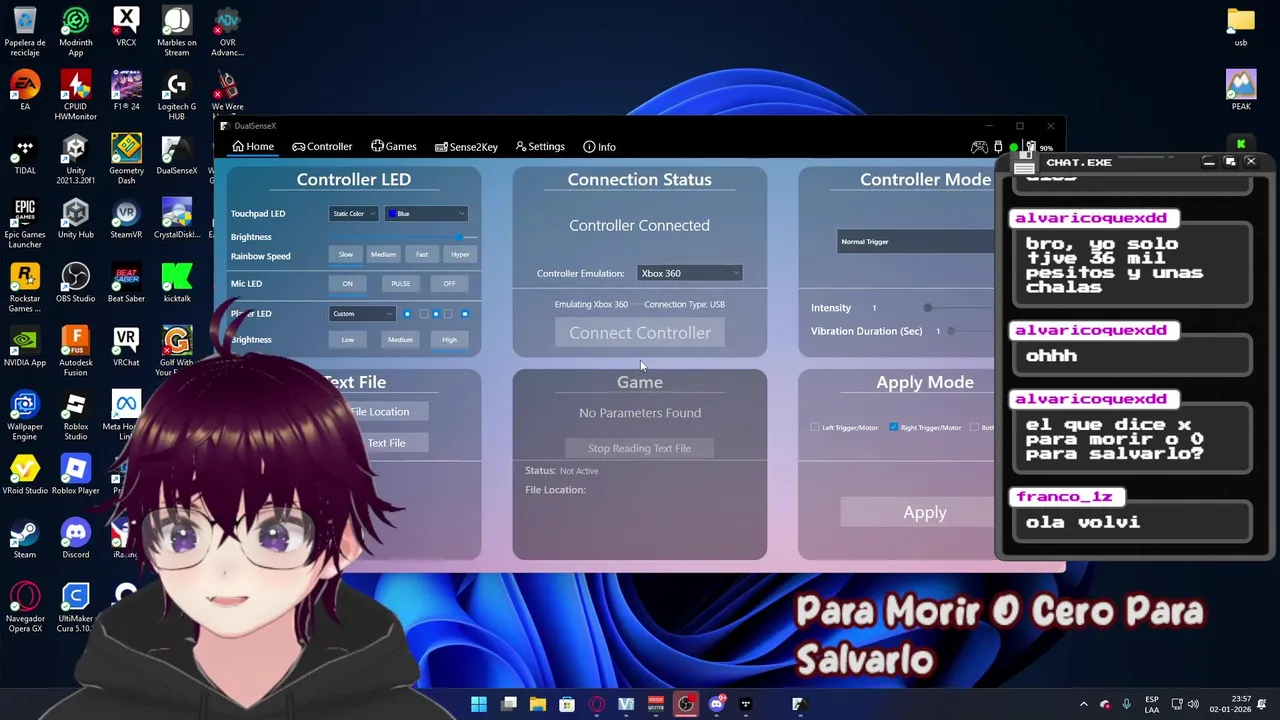The image size is (1280, 720).
Task: Expand the Controller Emulation Xbox 360 dropdown
Action: click(690, 273)
